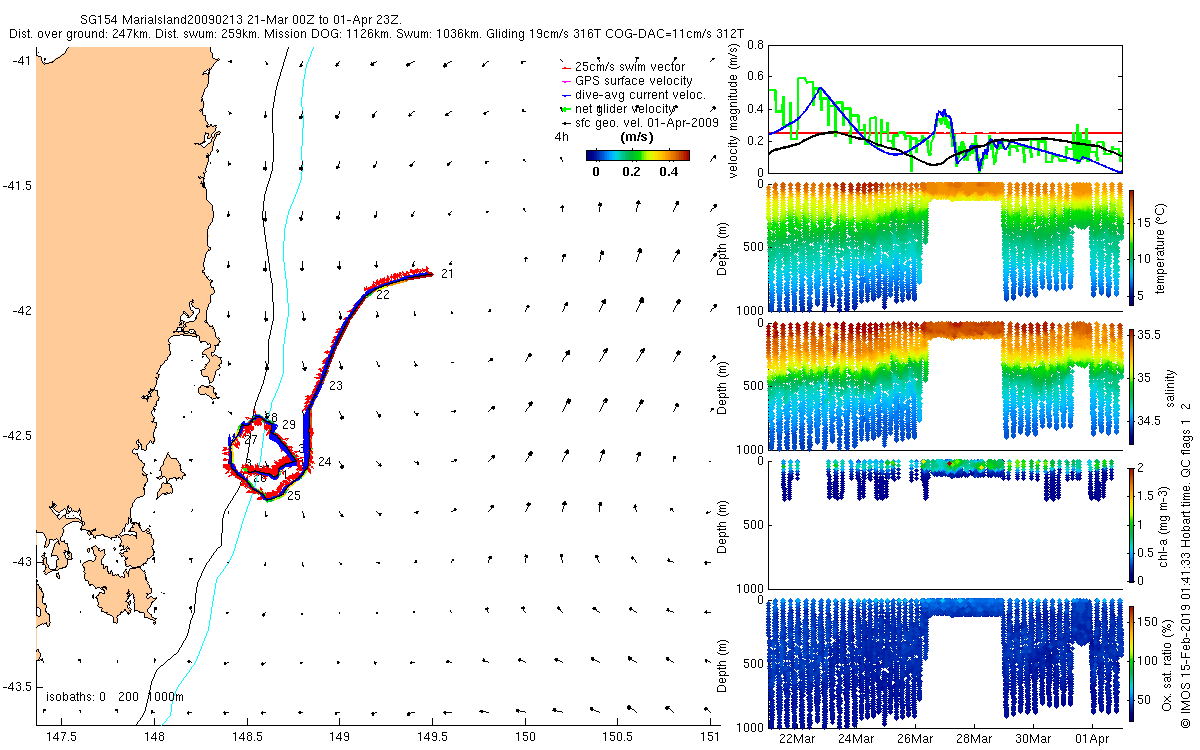Select the 'net glider velocity' legend entry
The height and width of the screenshot is (750, 1200).
[x=617, y=108]
